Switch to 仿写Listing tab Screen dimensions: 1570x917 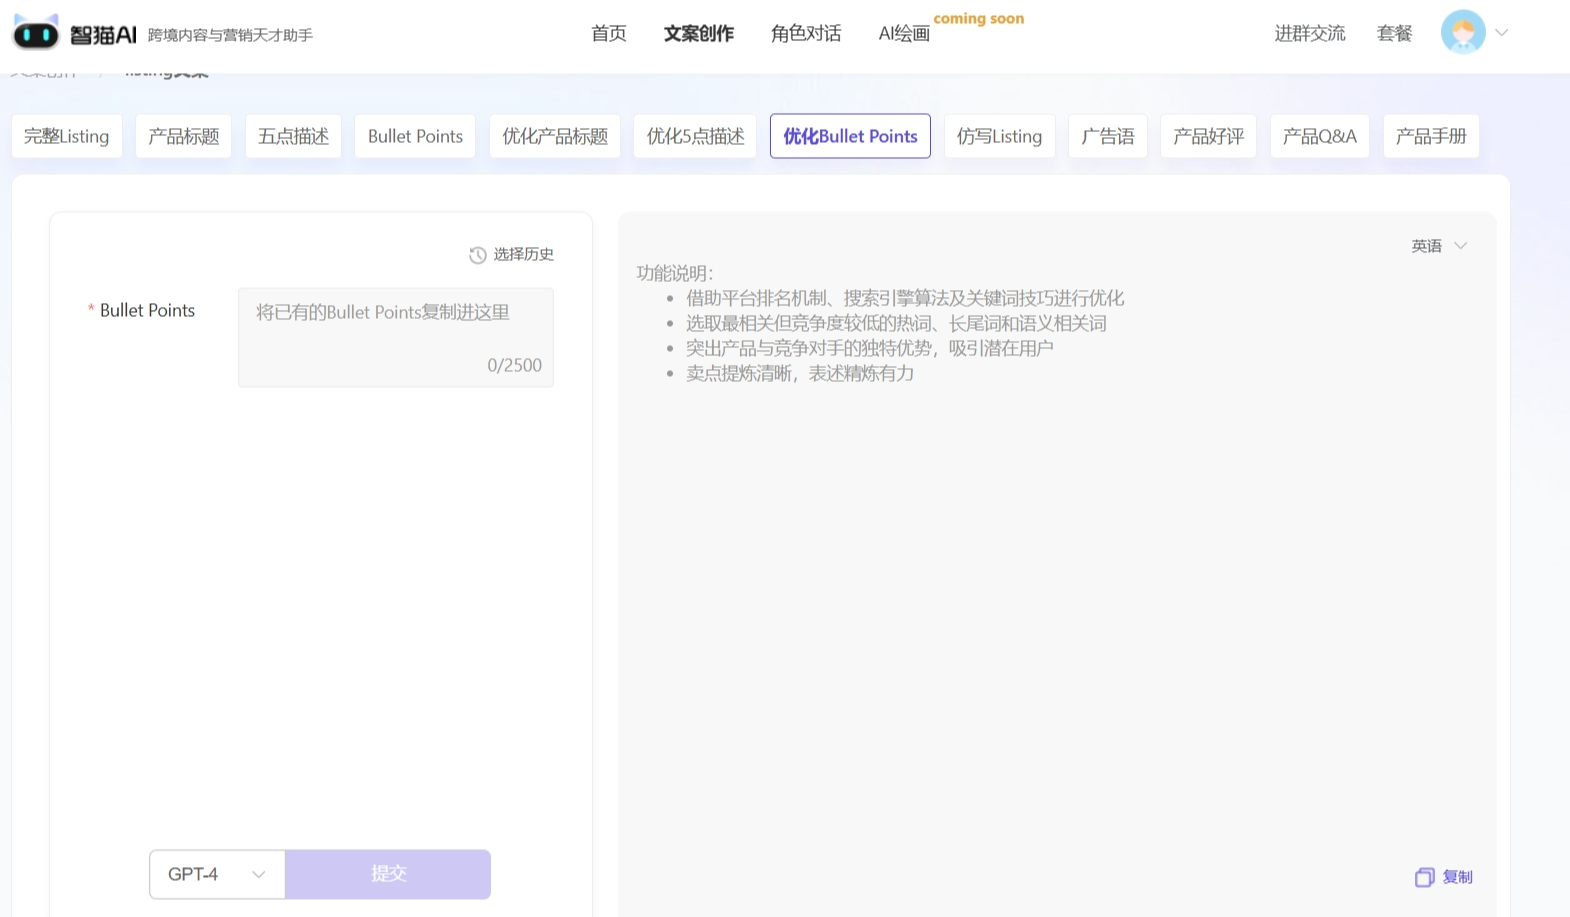tap(1000, 136)
